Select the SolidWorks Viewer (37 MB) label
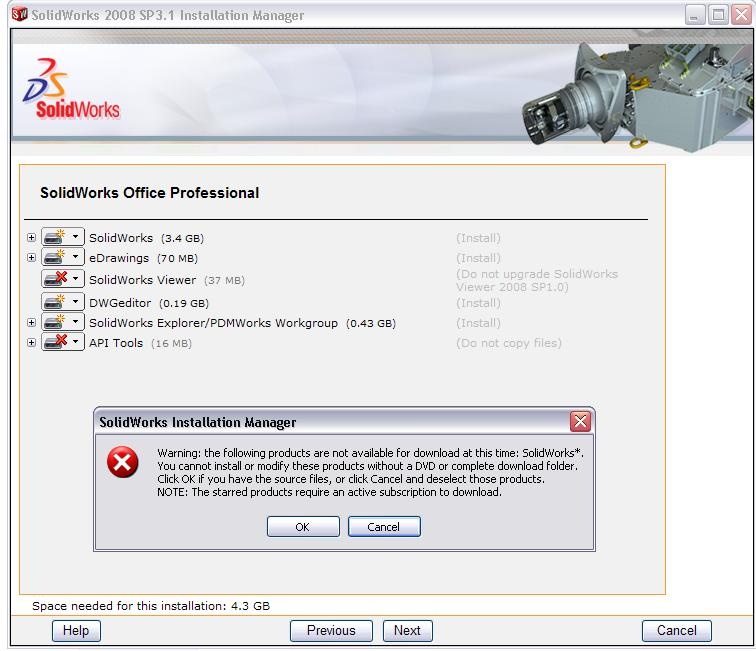 (x=167, y=280)
